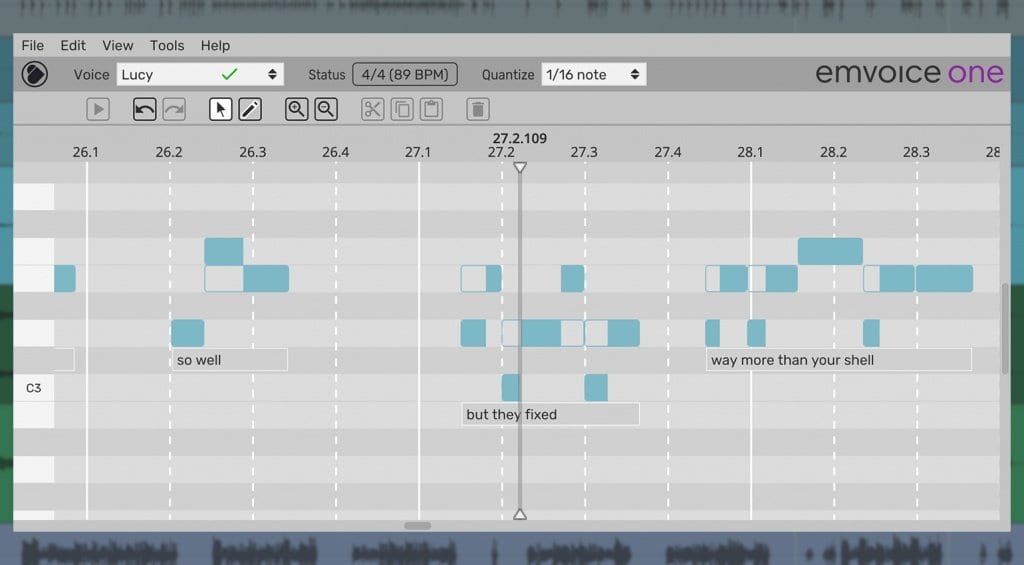
Task: Open the Tools menu
Action: pyautogui.click(x=167, y=46)
